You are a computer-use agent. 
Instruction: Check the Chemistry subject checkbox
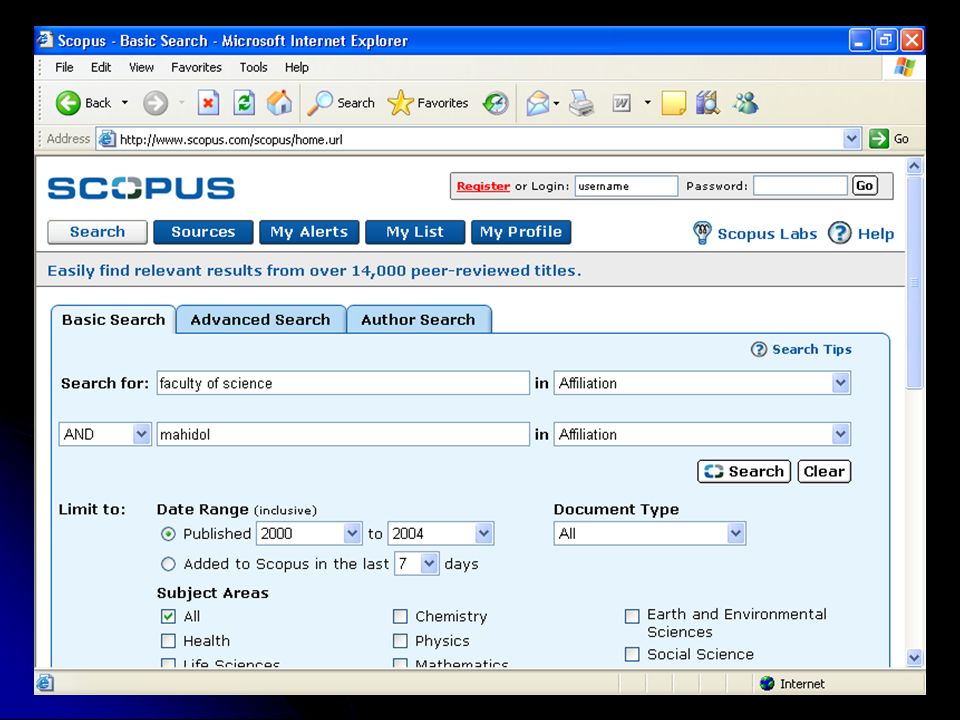coord(400,616)
